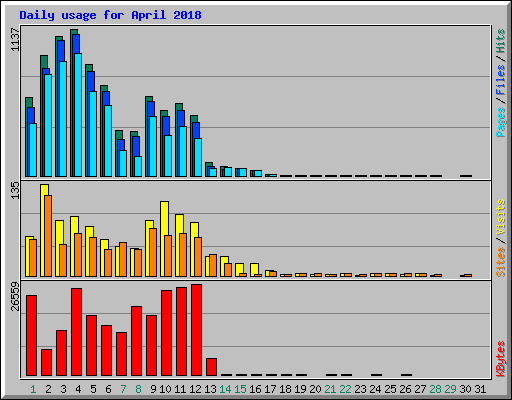The height and width of the screenshot is (400, 512).
Task: Click green day 22 label on x-axis
Action: (x=345, y=389)
